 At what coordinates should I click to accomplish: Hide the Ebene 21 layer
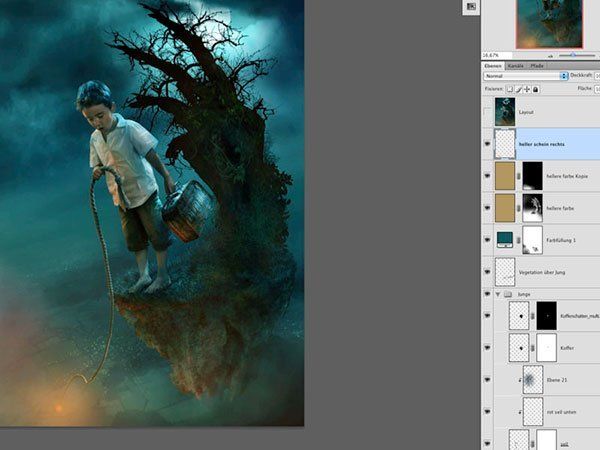coord(487,380)
